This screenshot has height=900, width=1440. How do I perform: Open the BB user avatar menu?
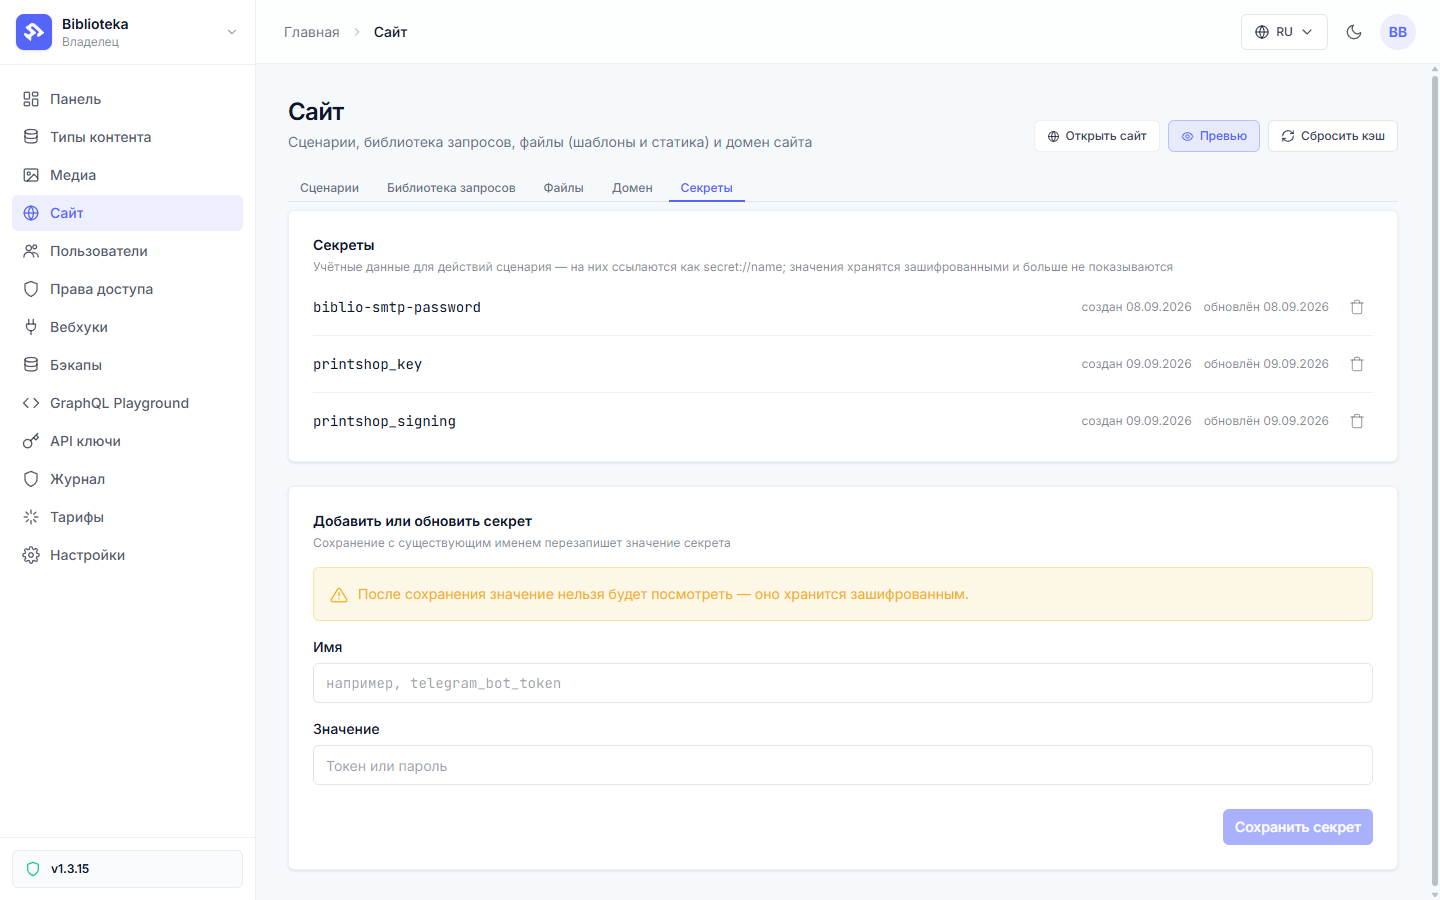[1398, 32]
